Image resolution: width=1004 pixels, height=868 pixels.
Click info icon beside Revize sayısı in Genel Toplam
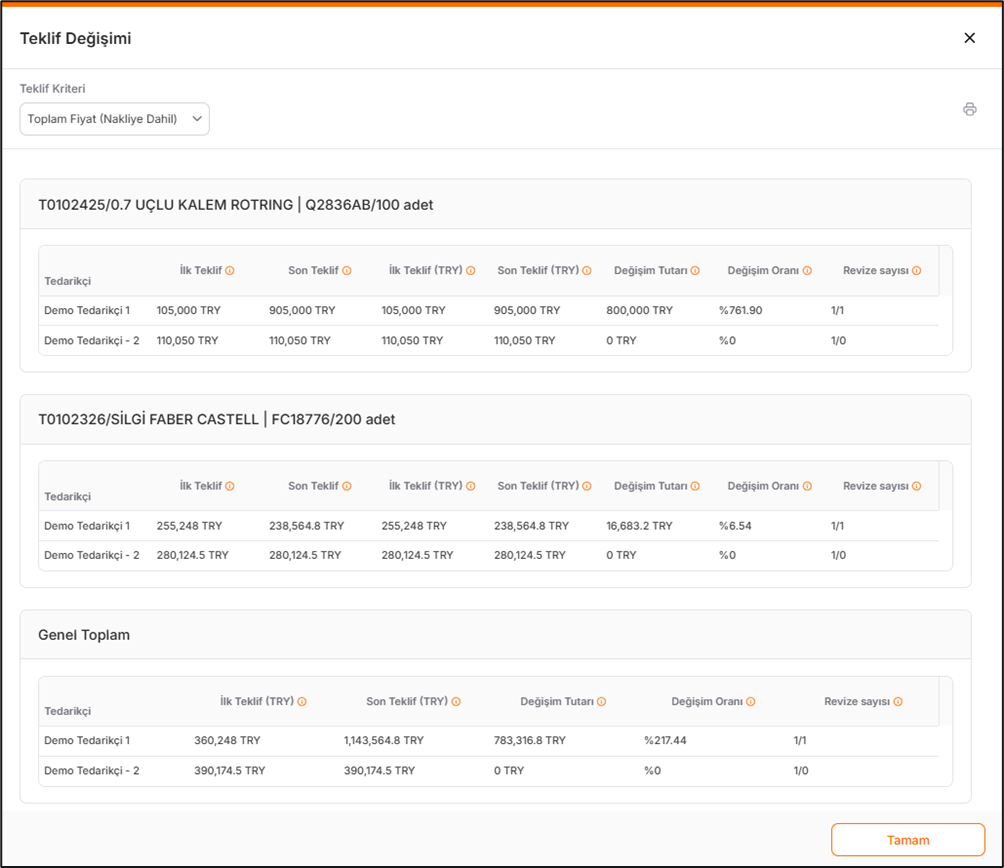pos(898,702)
